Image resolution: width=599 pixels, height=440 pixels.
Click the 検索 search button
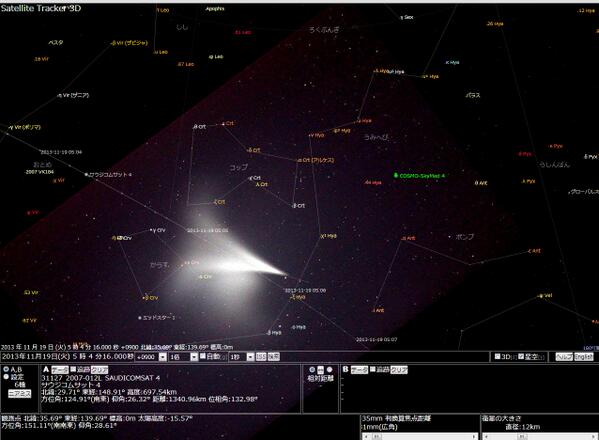(x=274, y=357)
